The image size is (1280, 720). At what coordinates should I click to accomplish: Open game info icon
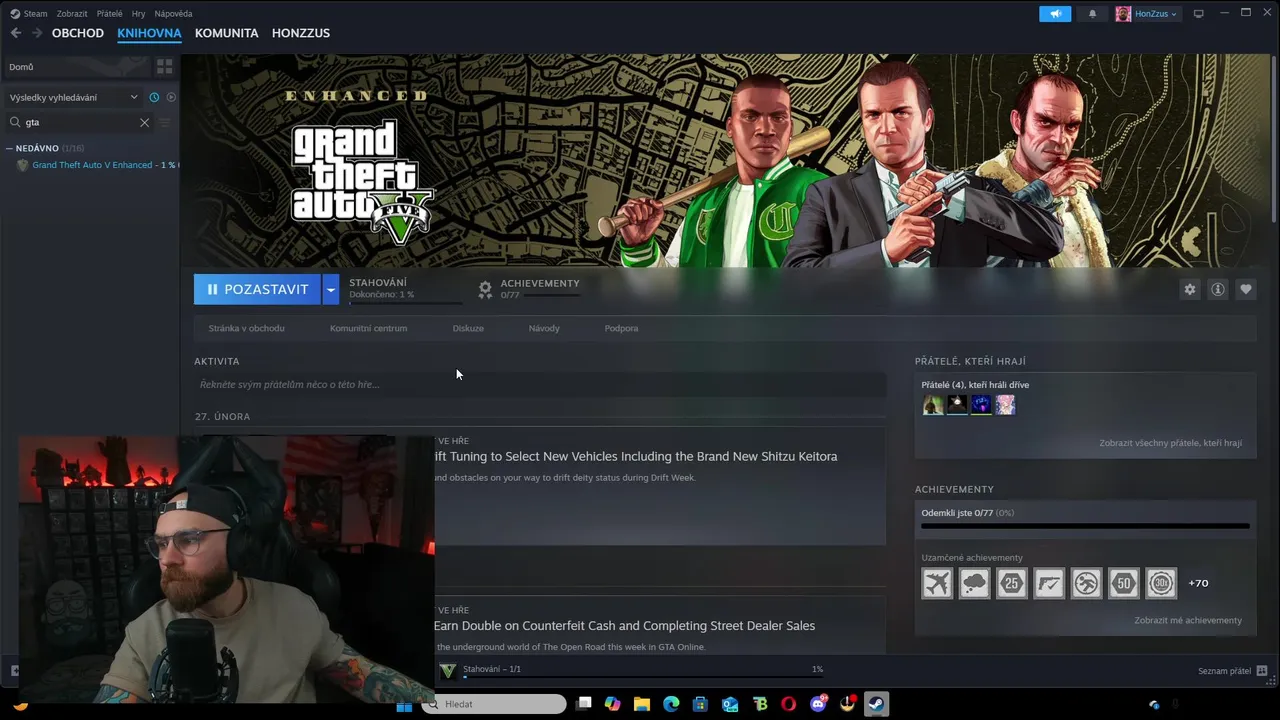click(x=1218, y=289)
